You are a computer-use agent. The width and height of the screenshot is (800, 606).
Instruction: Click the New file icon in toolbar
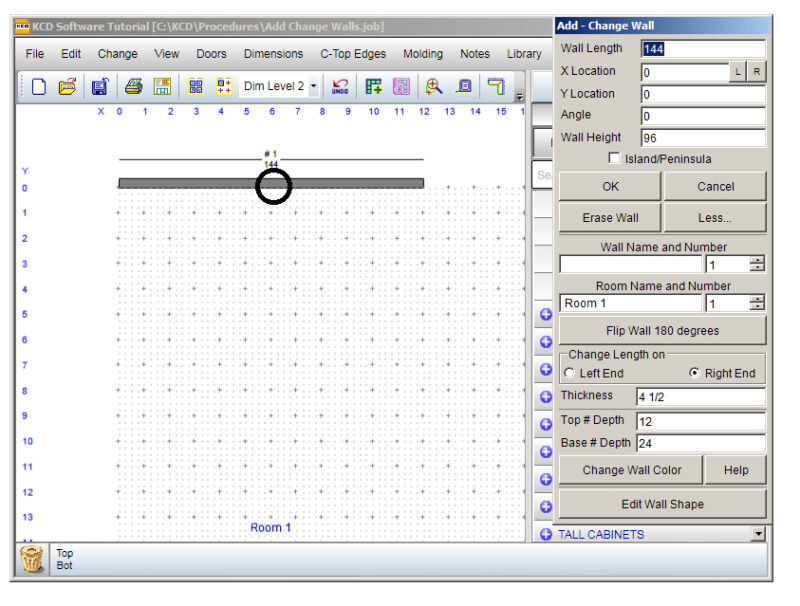[x=39, y=87]
